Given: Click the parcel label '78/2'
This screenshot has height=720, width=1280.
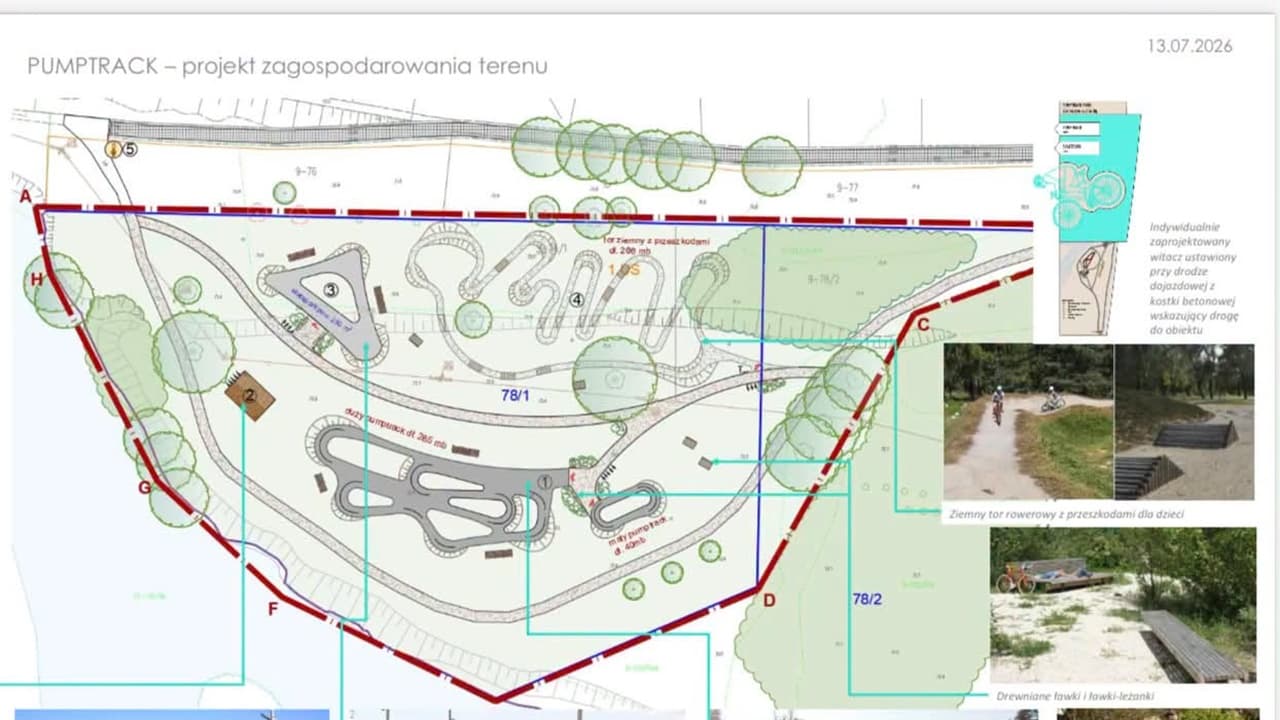Looking at the screenshot, I should pos(867,599).
